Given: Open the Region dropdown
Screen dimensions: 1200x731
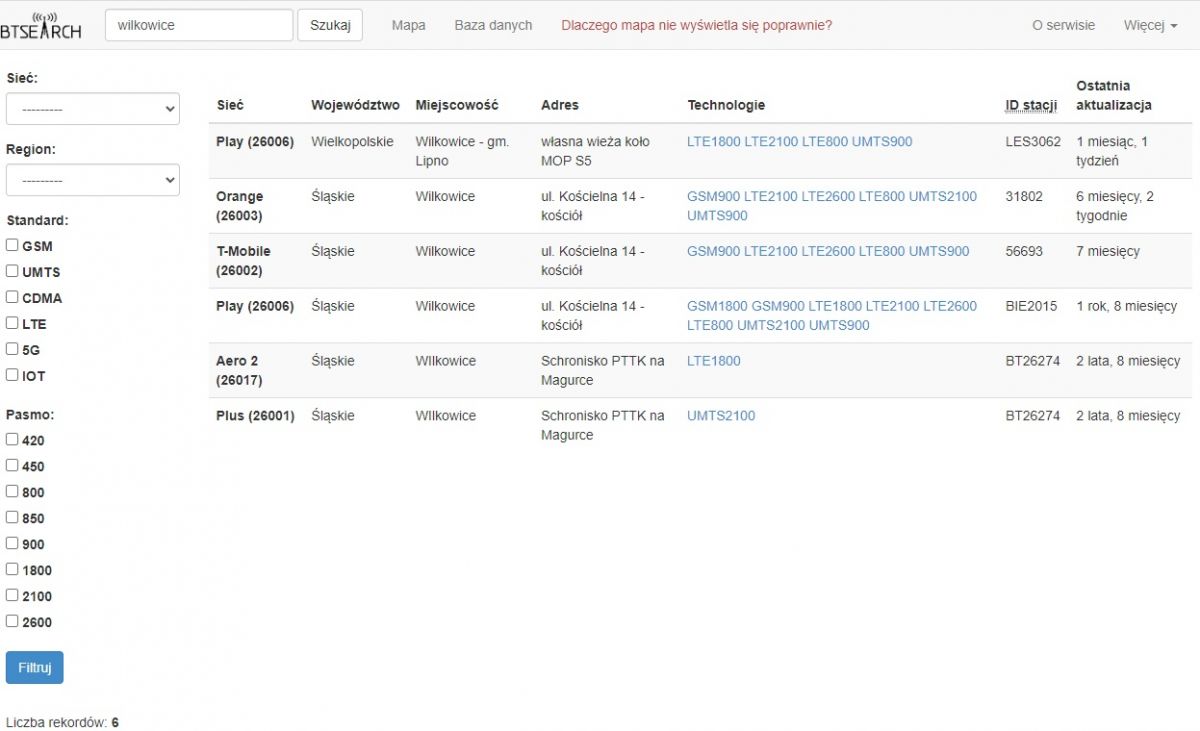Looking at the screenshot, I should point(93,180).
